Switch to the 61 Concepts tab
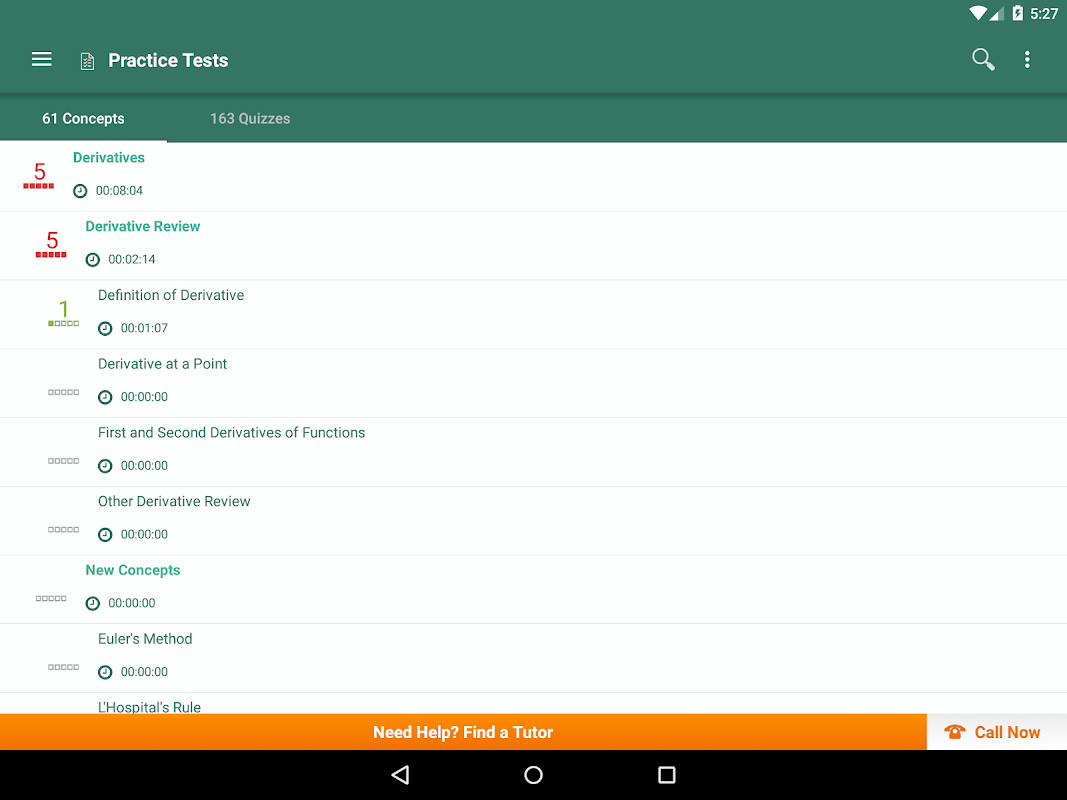Screen dimensions: 1067x800 pyautogui.click(x=83, y=118)
